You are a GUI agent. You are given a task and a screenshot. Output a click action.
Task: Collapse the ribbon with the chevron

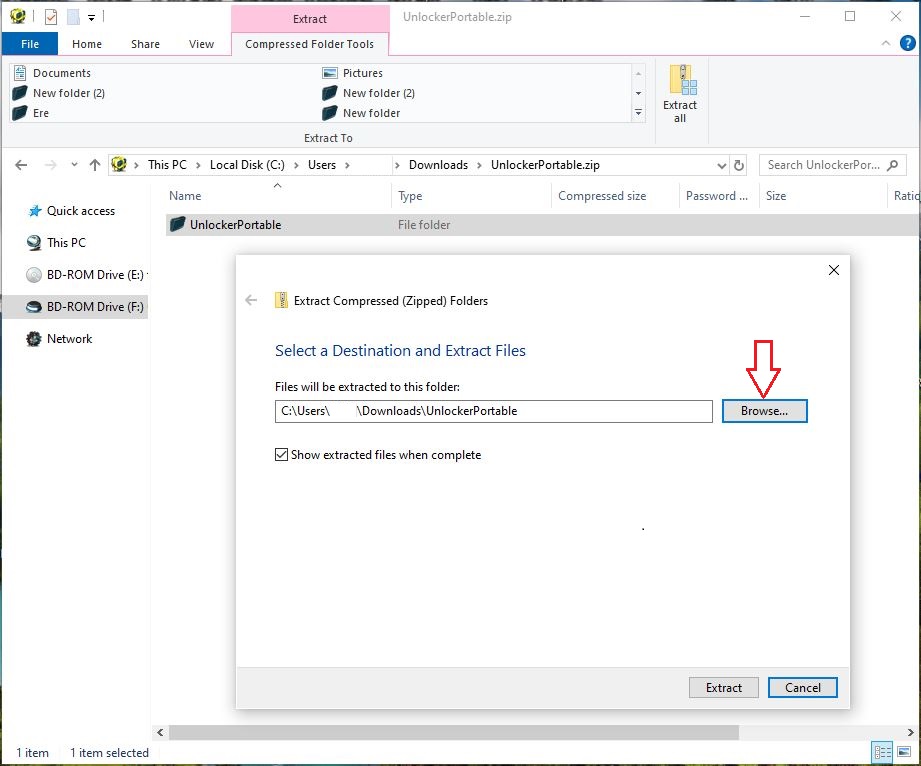[x=885, y=44]
